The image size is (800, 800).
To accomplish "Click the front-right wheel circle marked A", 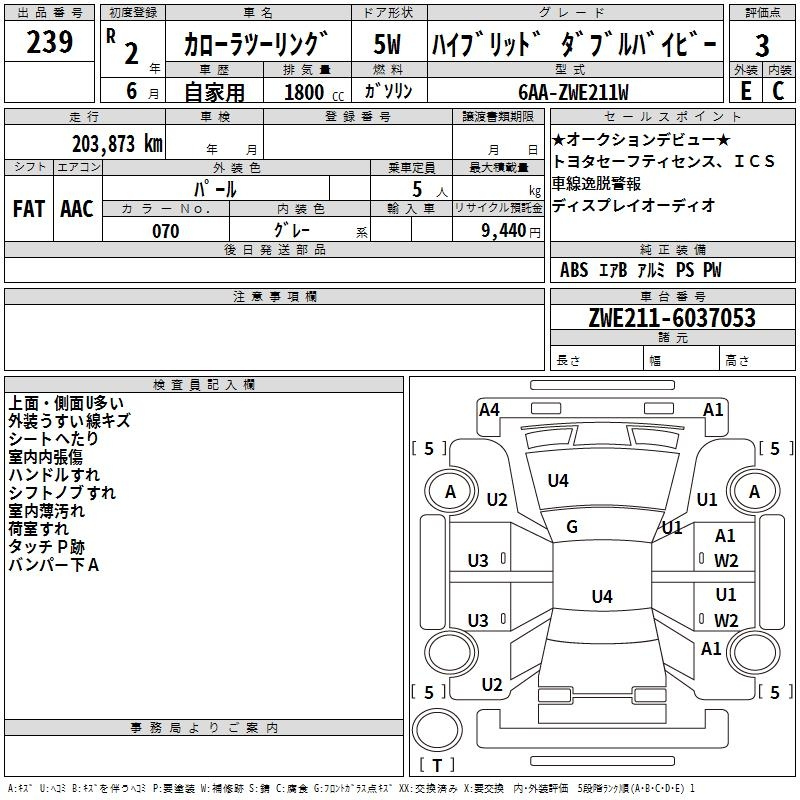I will [x=754, y=492].
